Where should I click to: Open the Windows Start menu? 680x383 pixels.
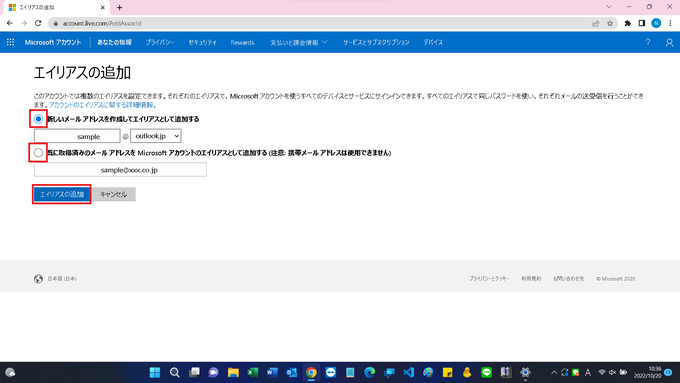[x=155, y=372]
